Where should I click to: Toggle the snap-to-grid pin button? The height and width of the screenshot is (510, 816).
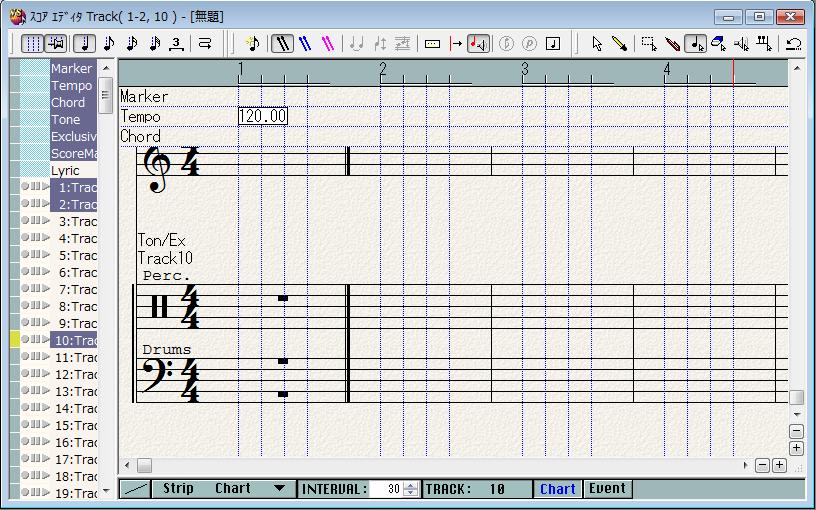(x=55, y=44)
